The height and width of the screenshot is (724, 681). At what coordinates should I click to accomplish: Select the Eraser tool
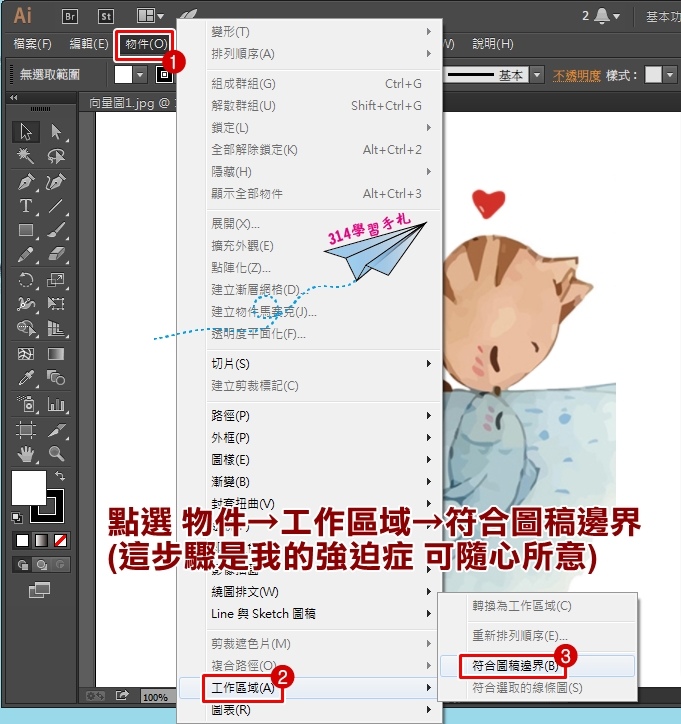[x=56, y=254]
